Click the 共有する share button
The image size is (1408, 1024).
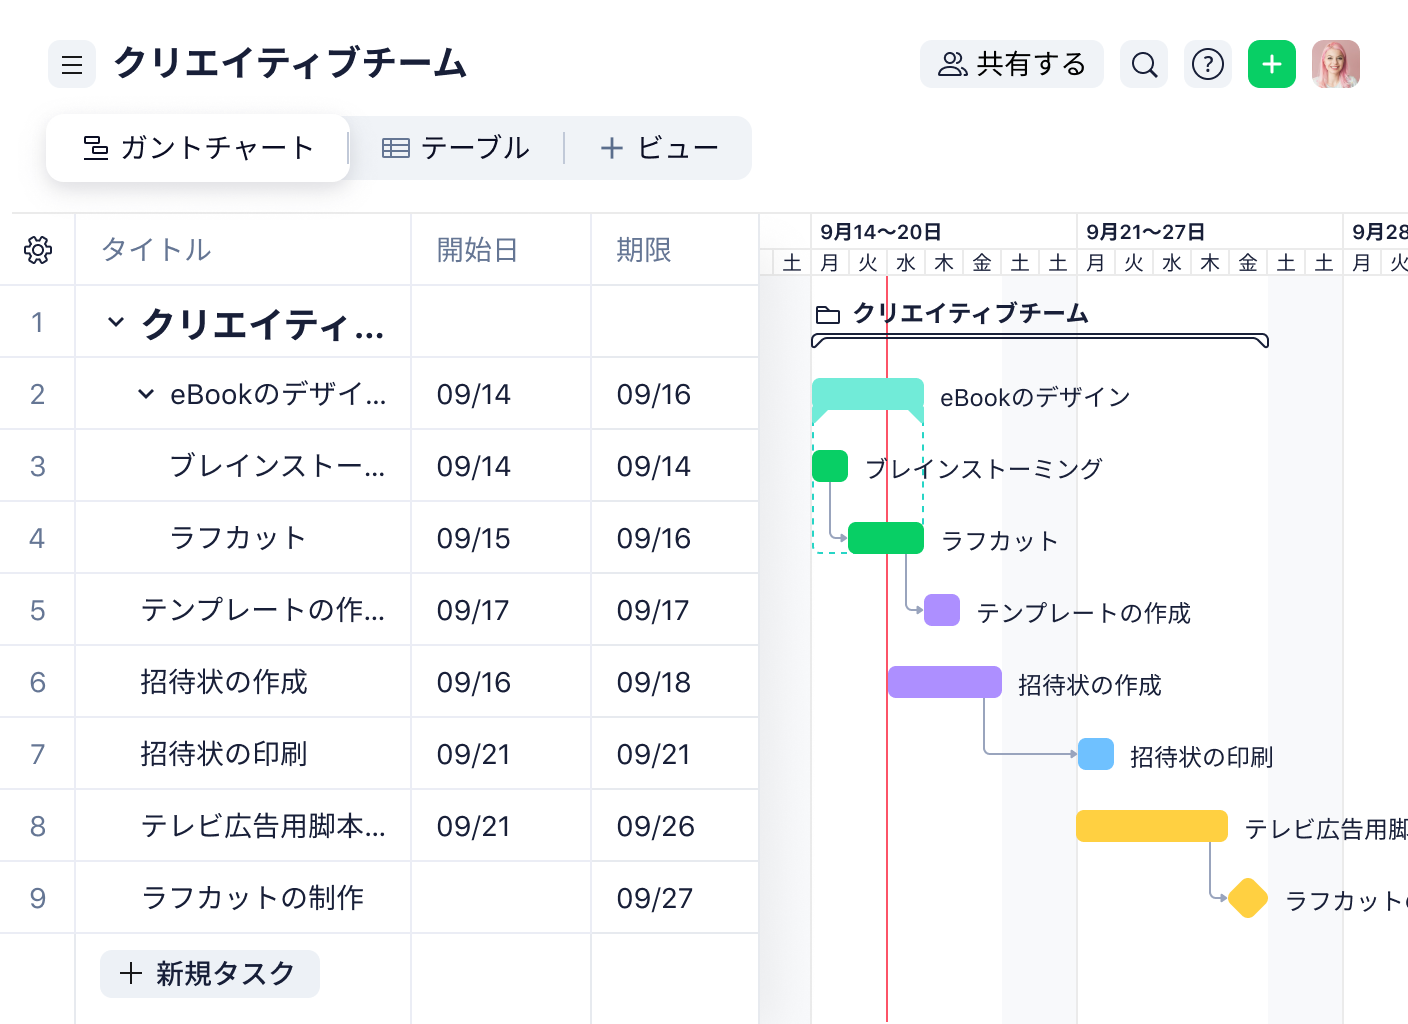pos(1011,64)
